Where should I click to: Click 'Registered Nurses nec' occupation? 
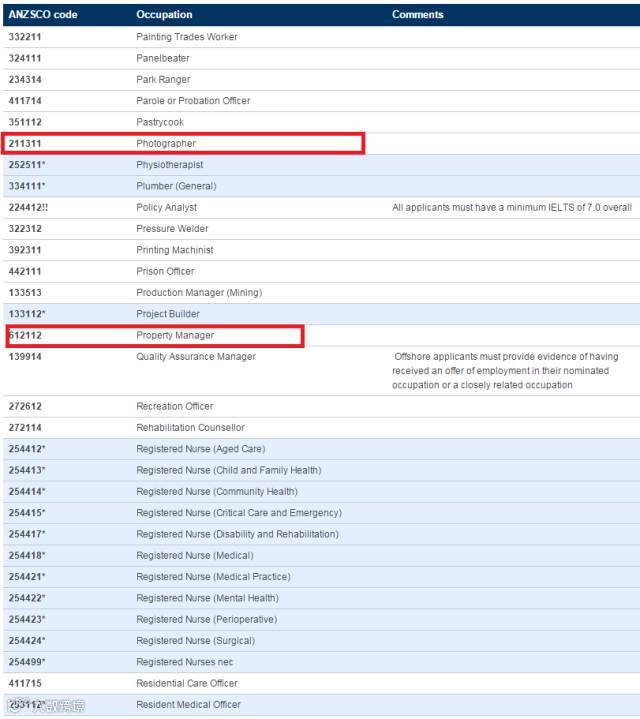(x=184, y=662)
